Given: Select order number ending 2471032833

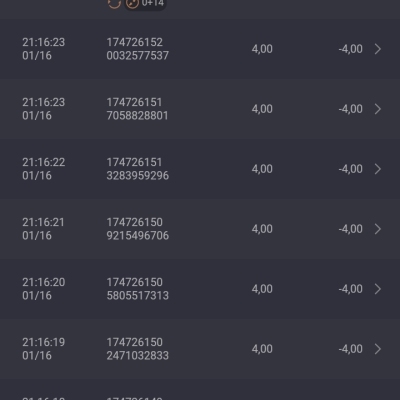Looking at the screenshot, I should coord(138,349).
